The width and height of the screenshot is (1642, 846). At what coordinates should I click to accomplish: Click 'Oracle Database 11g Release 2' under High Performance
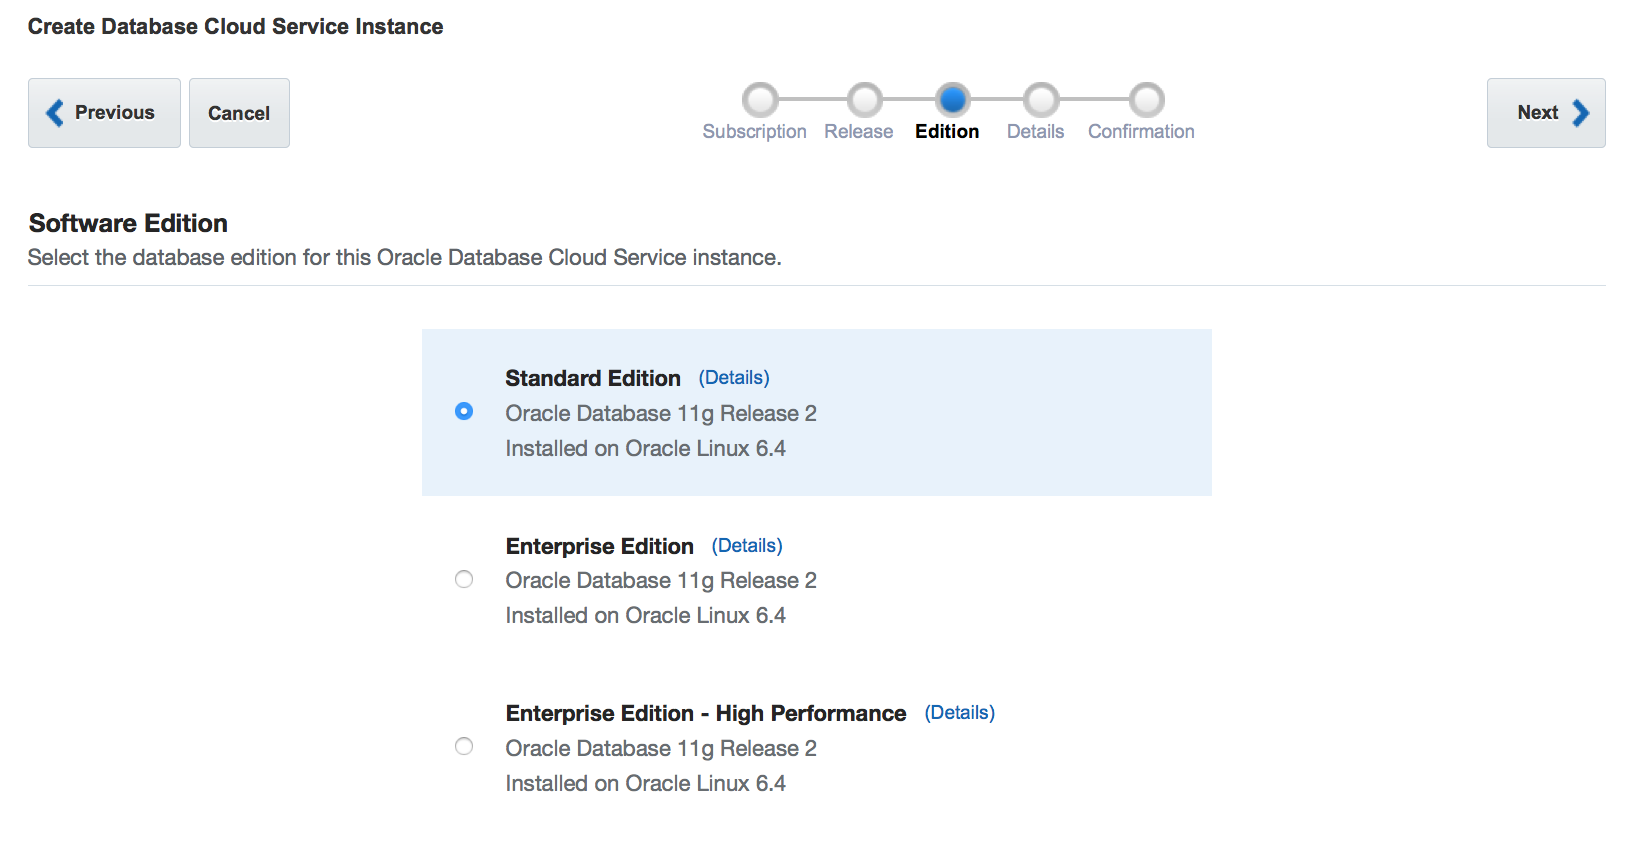tap(661, 748)
